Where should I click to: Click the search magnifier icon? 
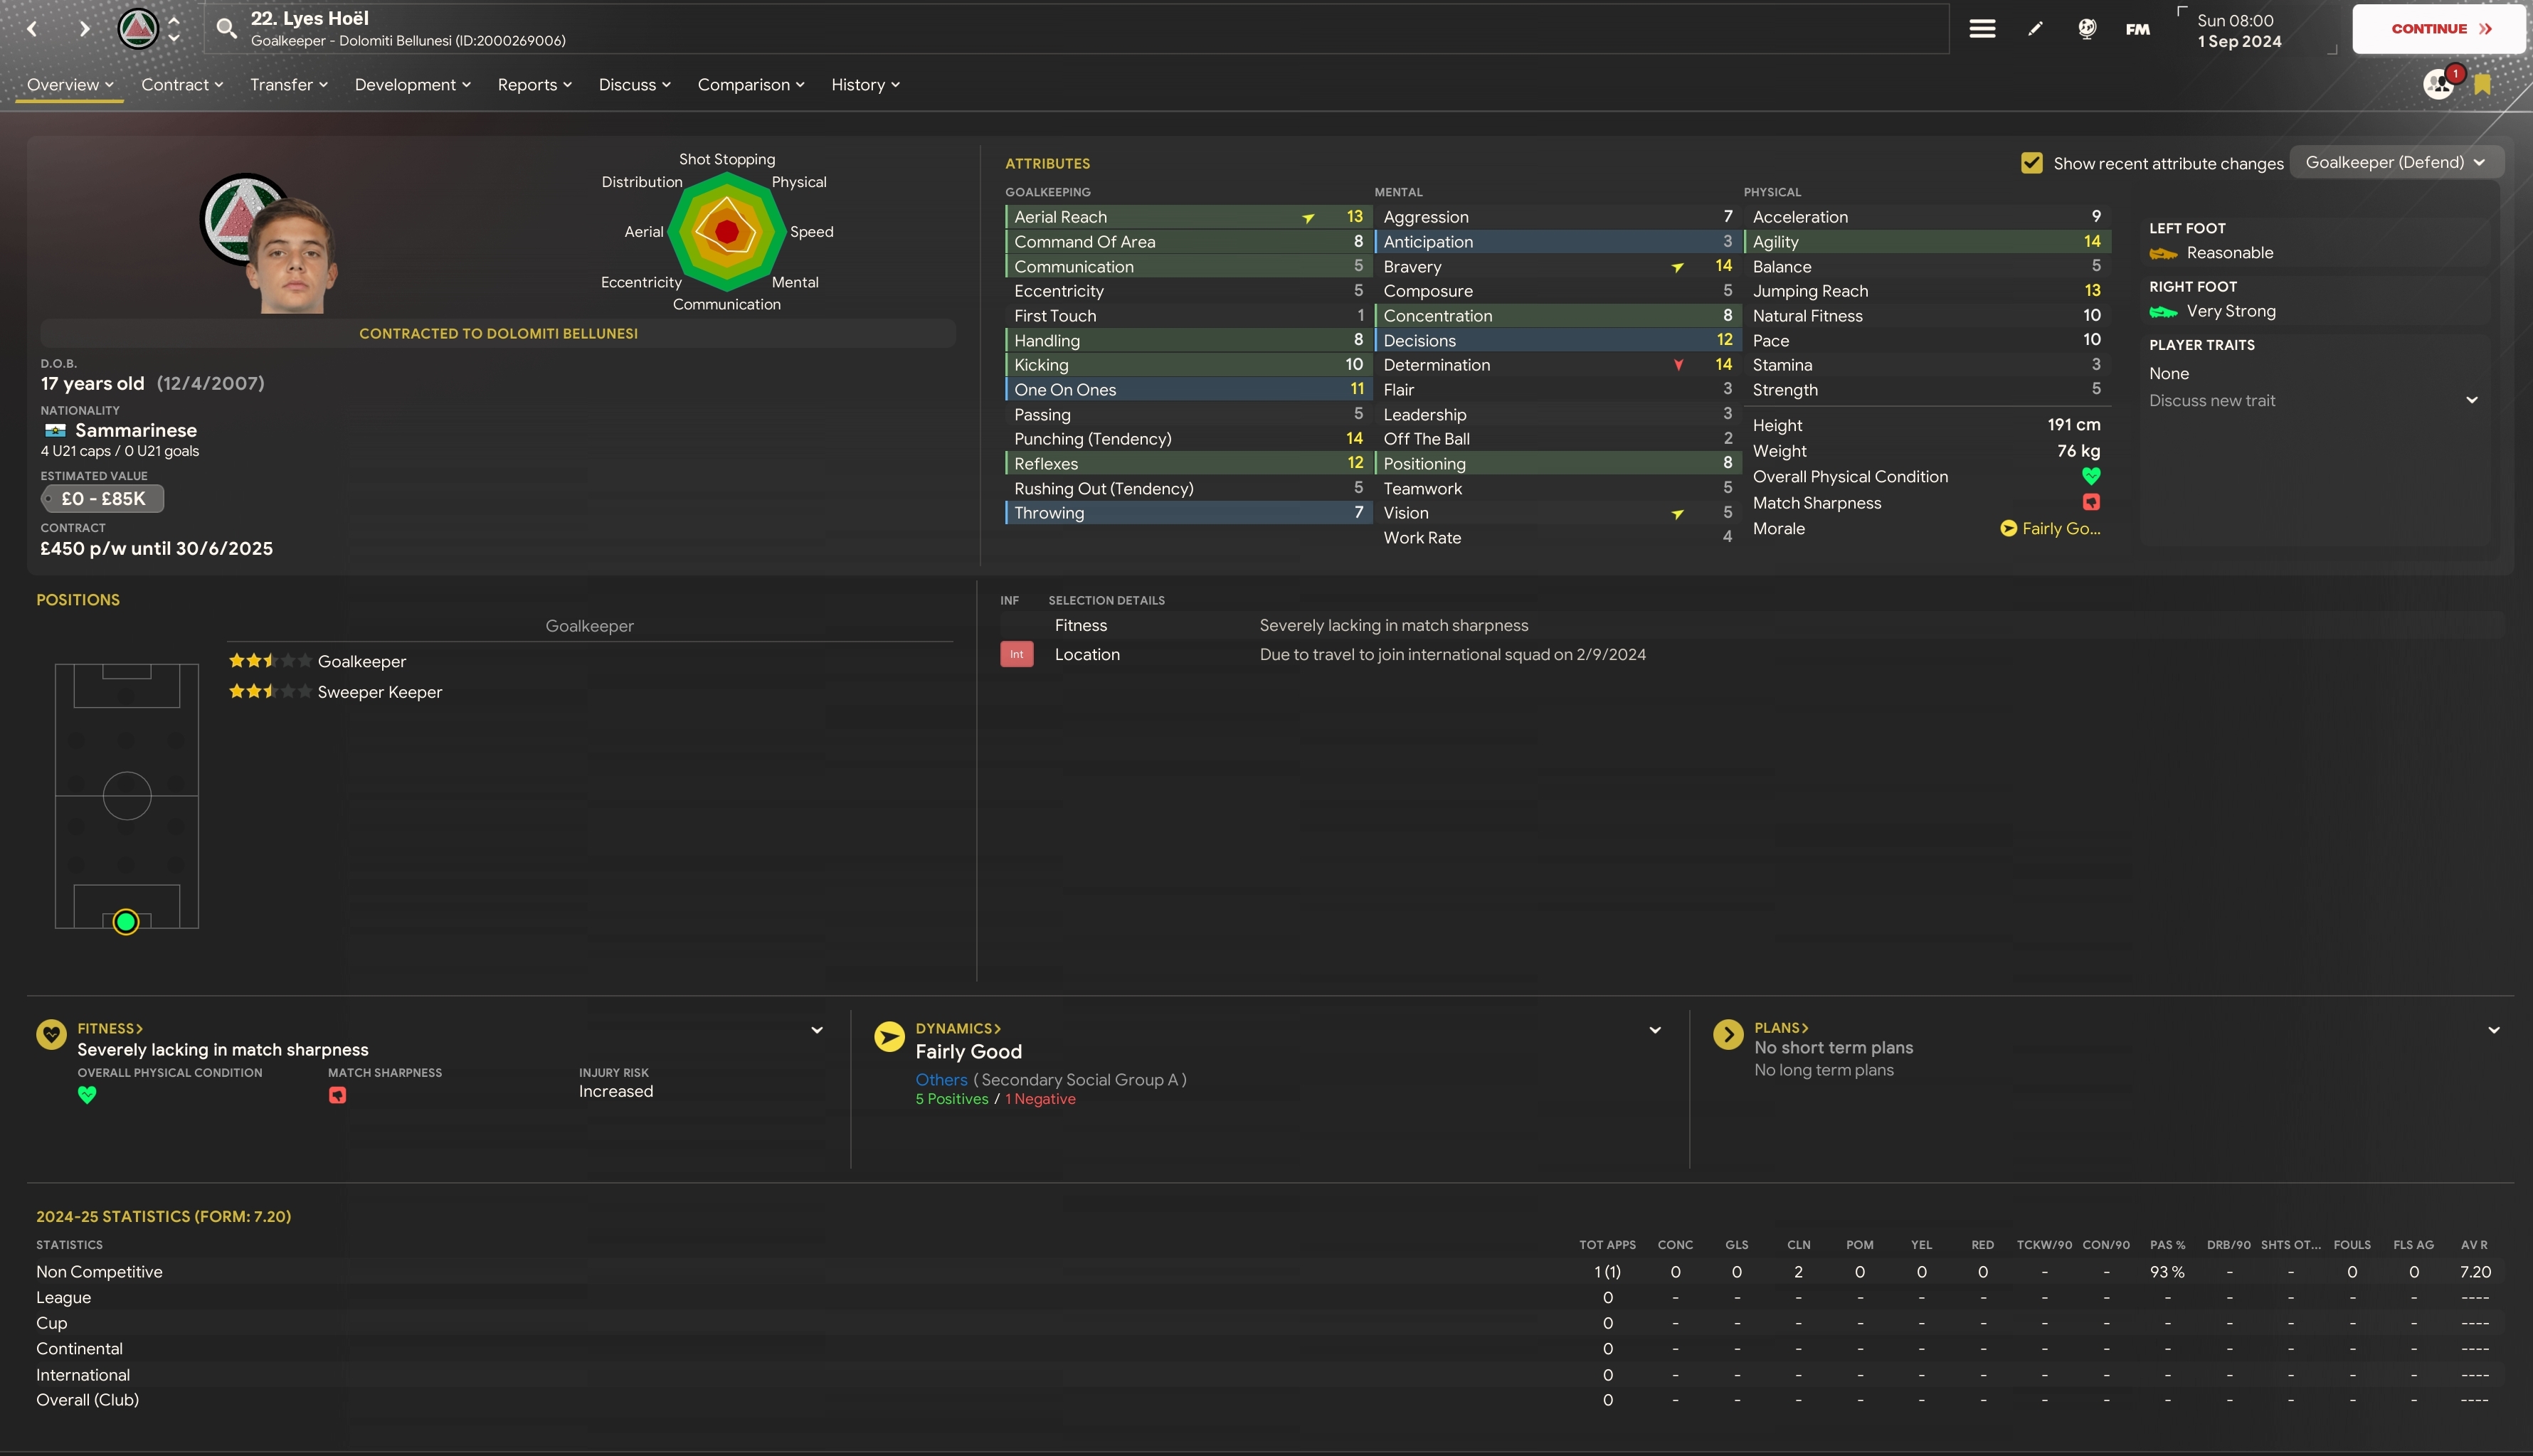227,29
